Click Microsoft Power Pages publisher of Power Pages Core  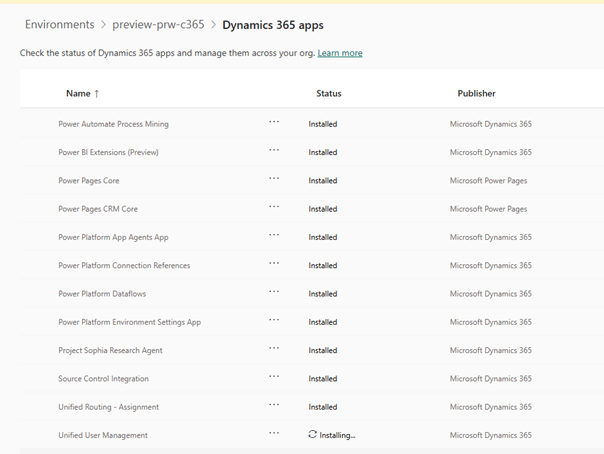(x=488, y=181)
